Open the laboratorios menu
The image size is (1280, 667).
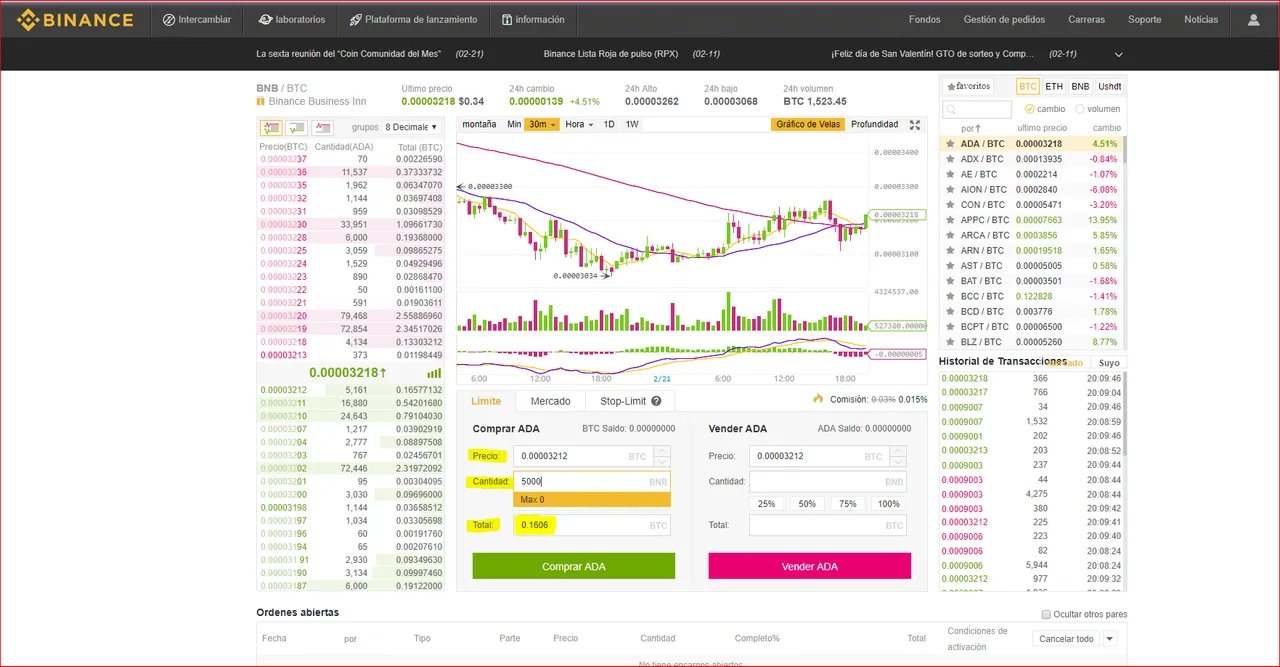coord(292,19)
